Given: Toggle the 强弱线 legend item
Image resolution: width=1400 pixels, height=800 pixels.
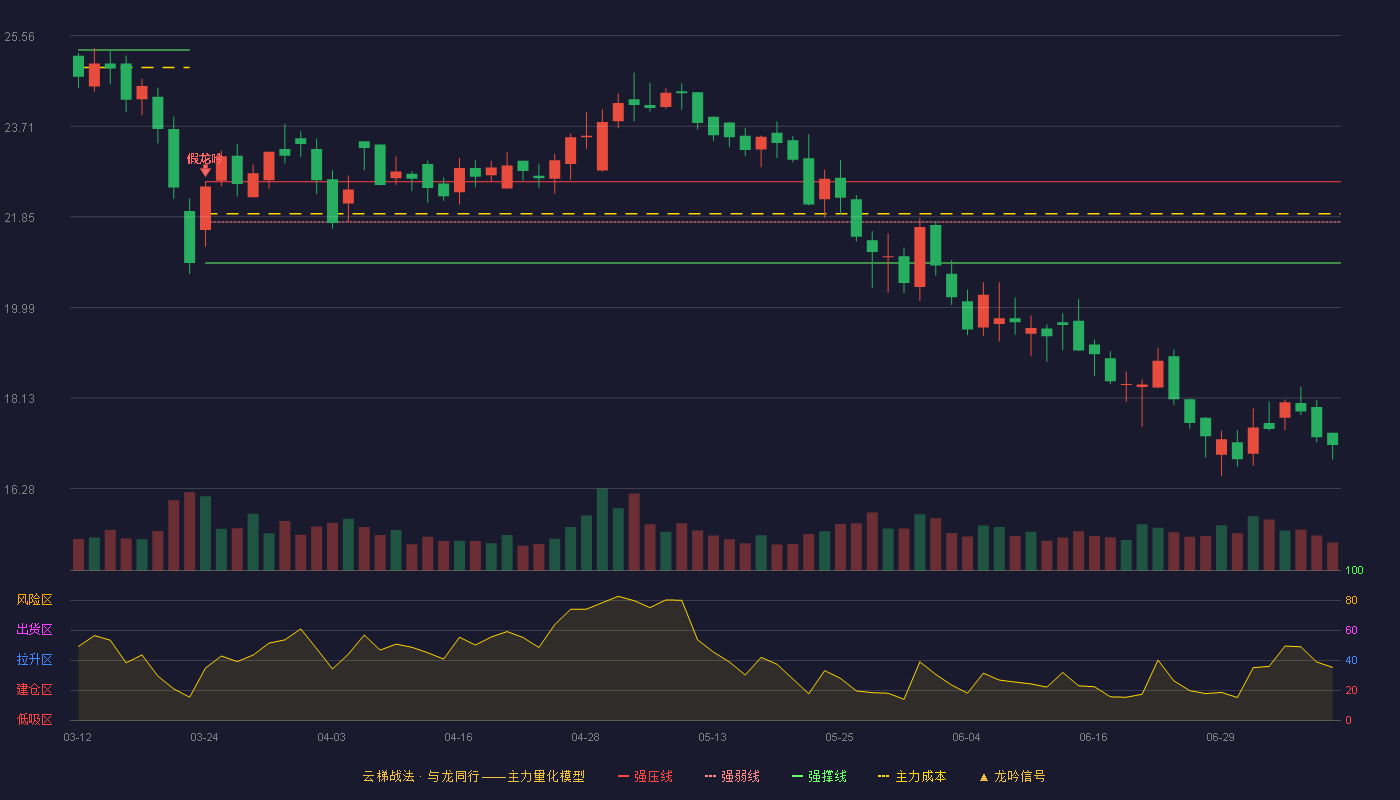Looking at the screenshot, I should coord(732,776).
